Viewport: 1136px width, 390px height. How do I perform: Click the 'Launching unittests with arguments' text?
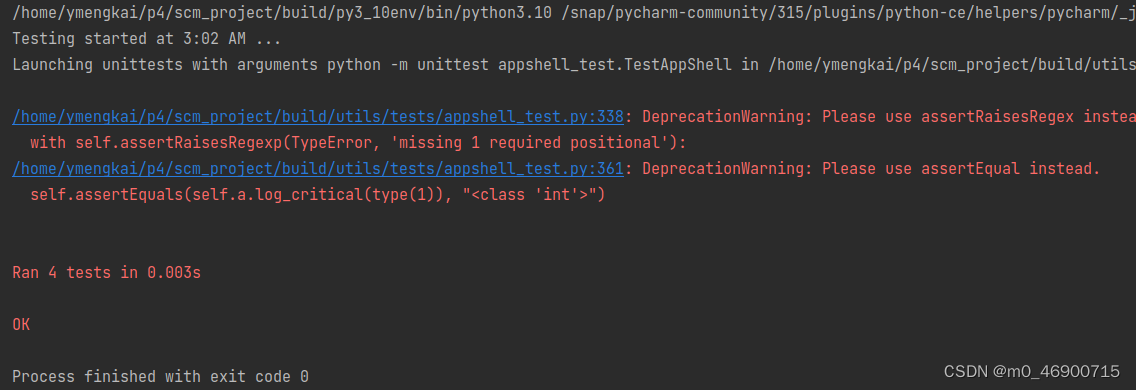[164, 65]
